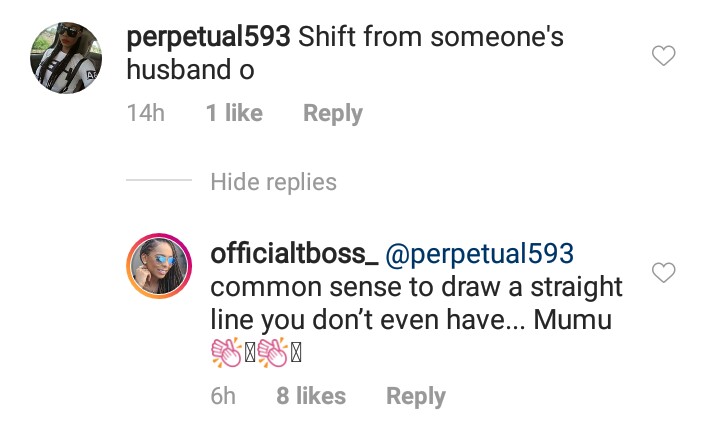This screenshot has width=720, height=433.
Task: Click the 6h timestamp on the reply
Action: click(x=222, y=396)
